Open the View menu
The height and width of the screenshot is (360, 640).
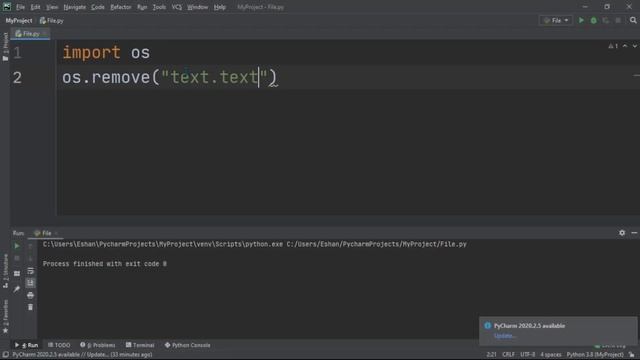click(x=52, y=7)
